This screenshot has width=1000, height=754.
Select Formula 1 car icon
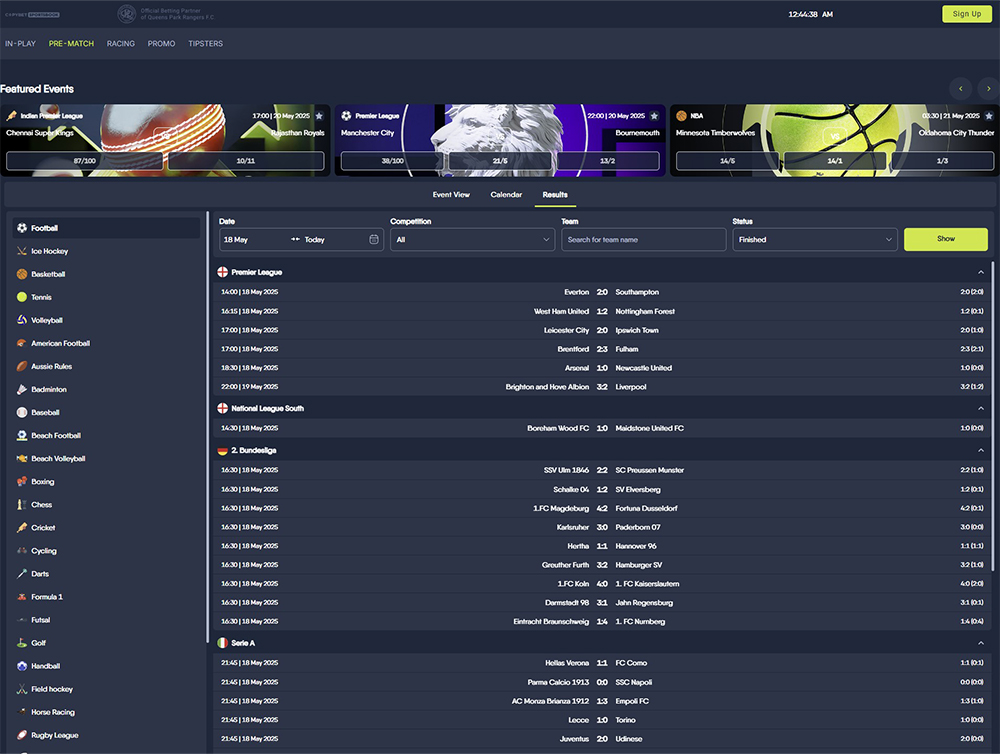22,596
